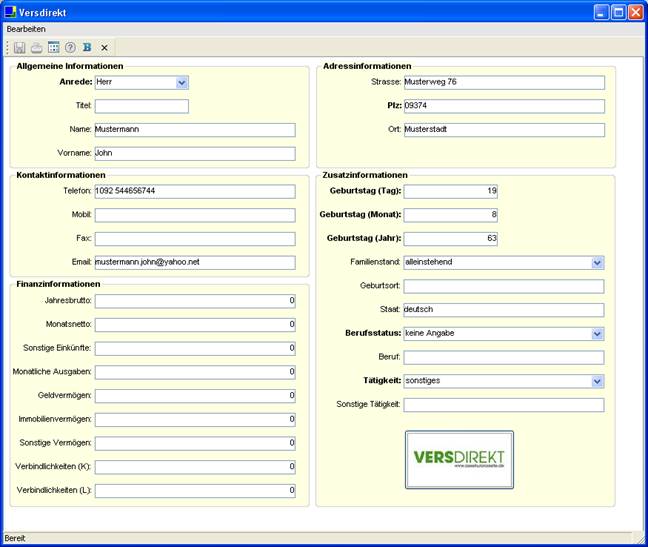Expand the Anrede dropdown
This screenshot has width=648, height=547.
[181, 83]
